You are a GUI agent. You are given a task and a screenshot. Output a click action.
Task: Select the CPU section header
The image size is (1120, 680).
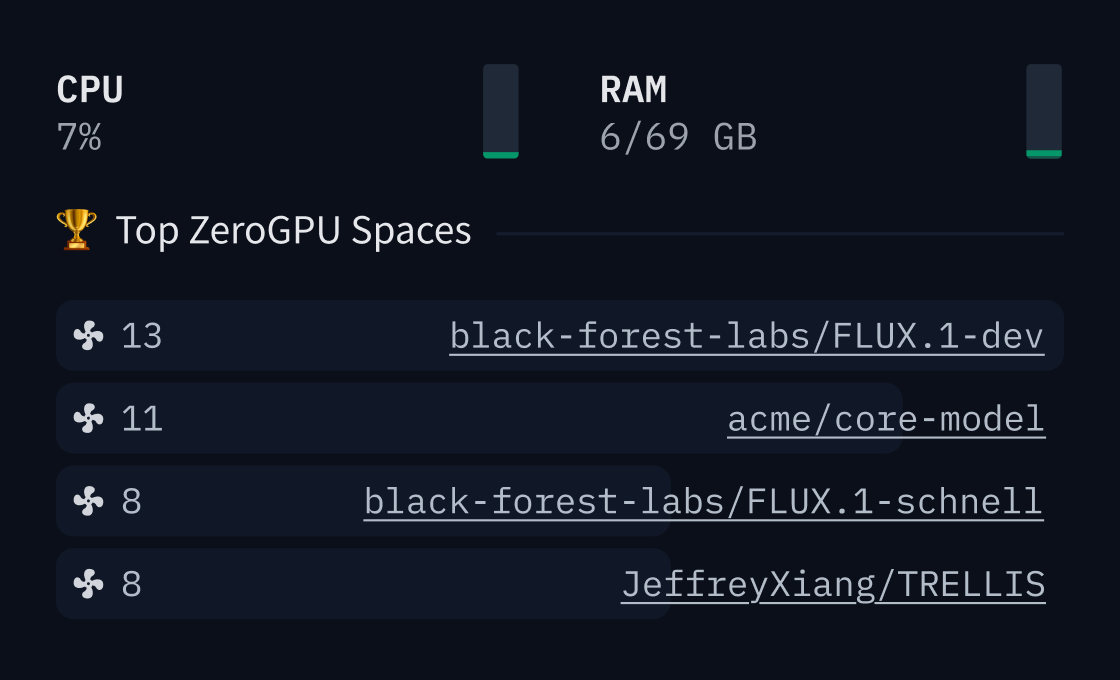point(89,89)
